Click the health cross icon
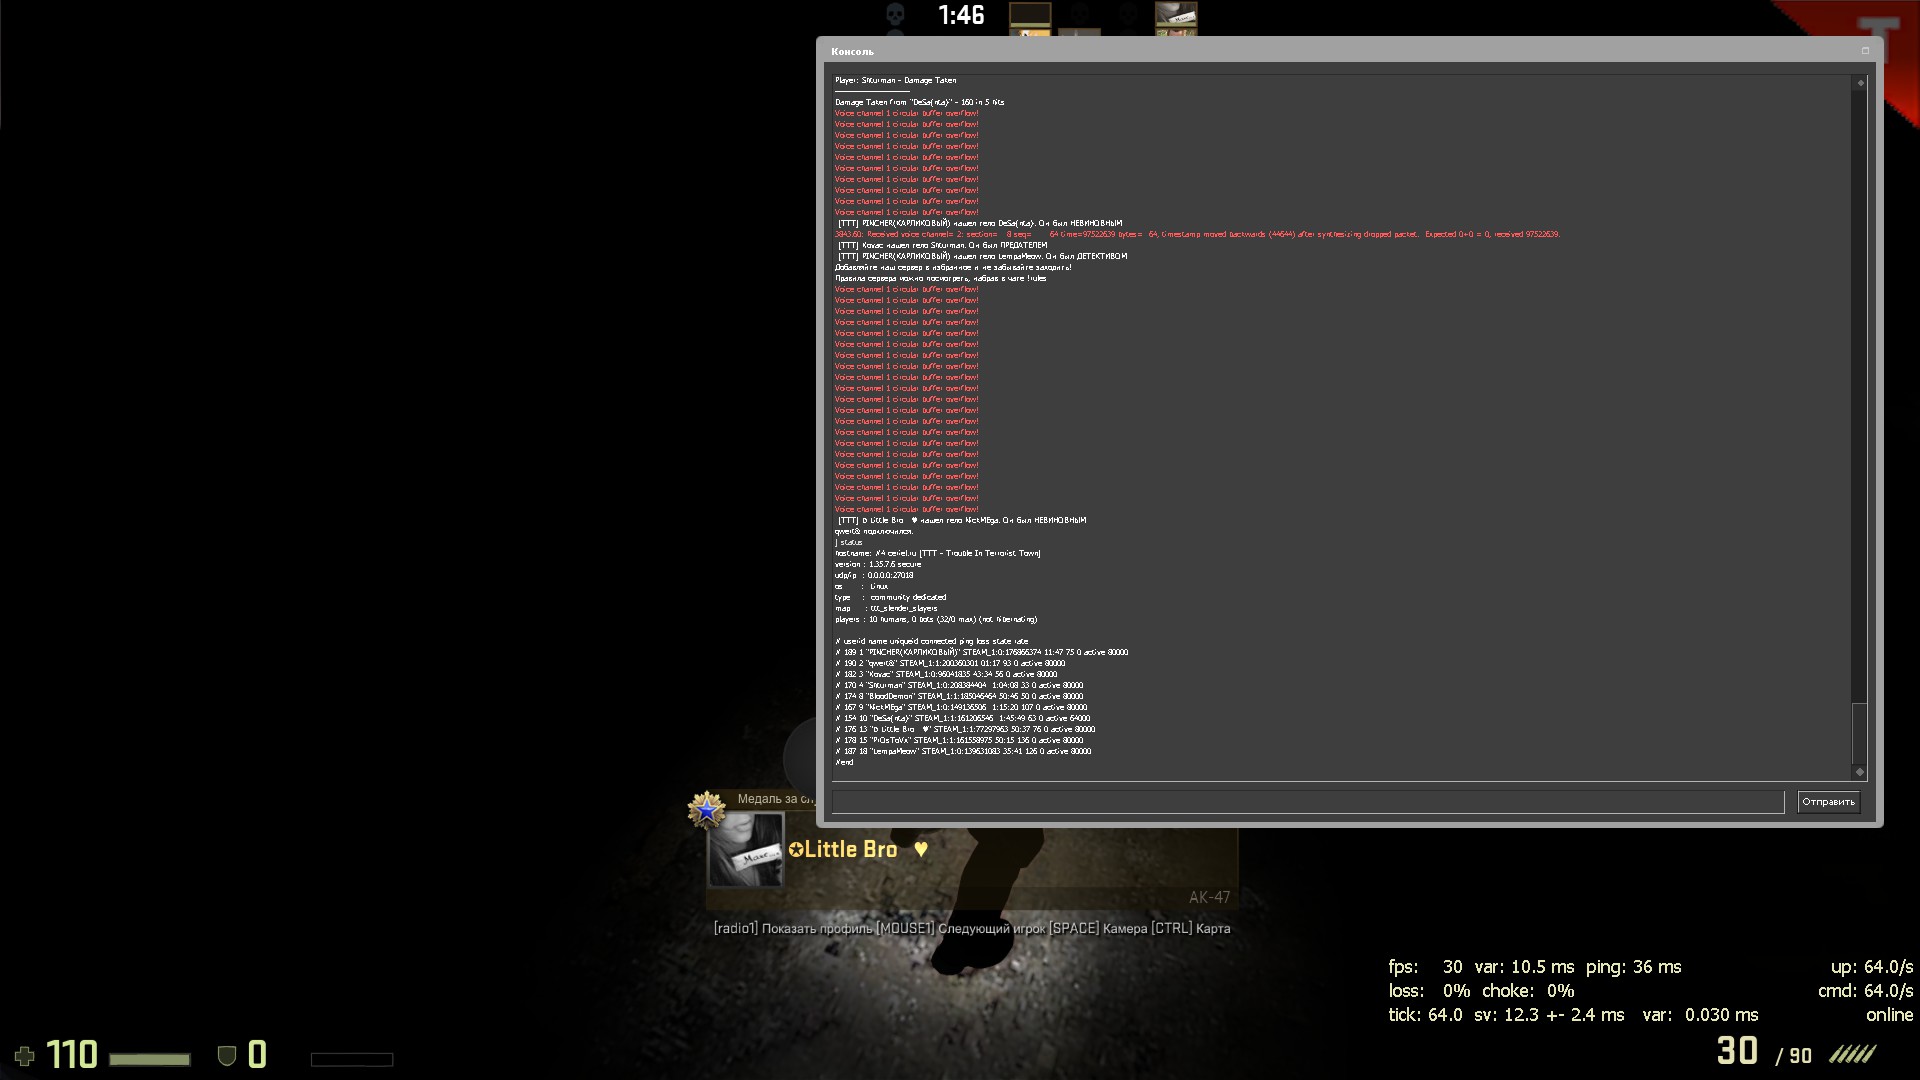 point(24,1056)
